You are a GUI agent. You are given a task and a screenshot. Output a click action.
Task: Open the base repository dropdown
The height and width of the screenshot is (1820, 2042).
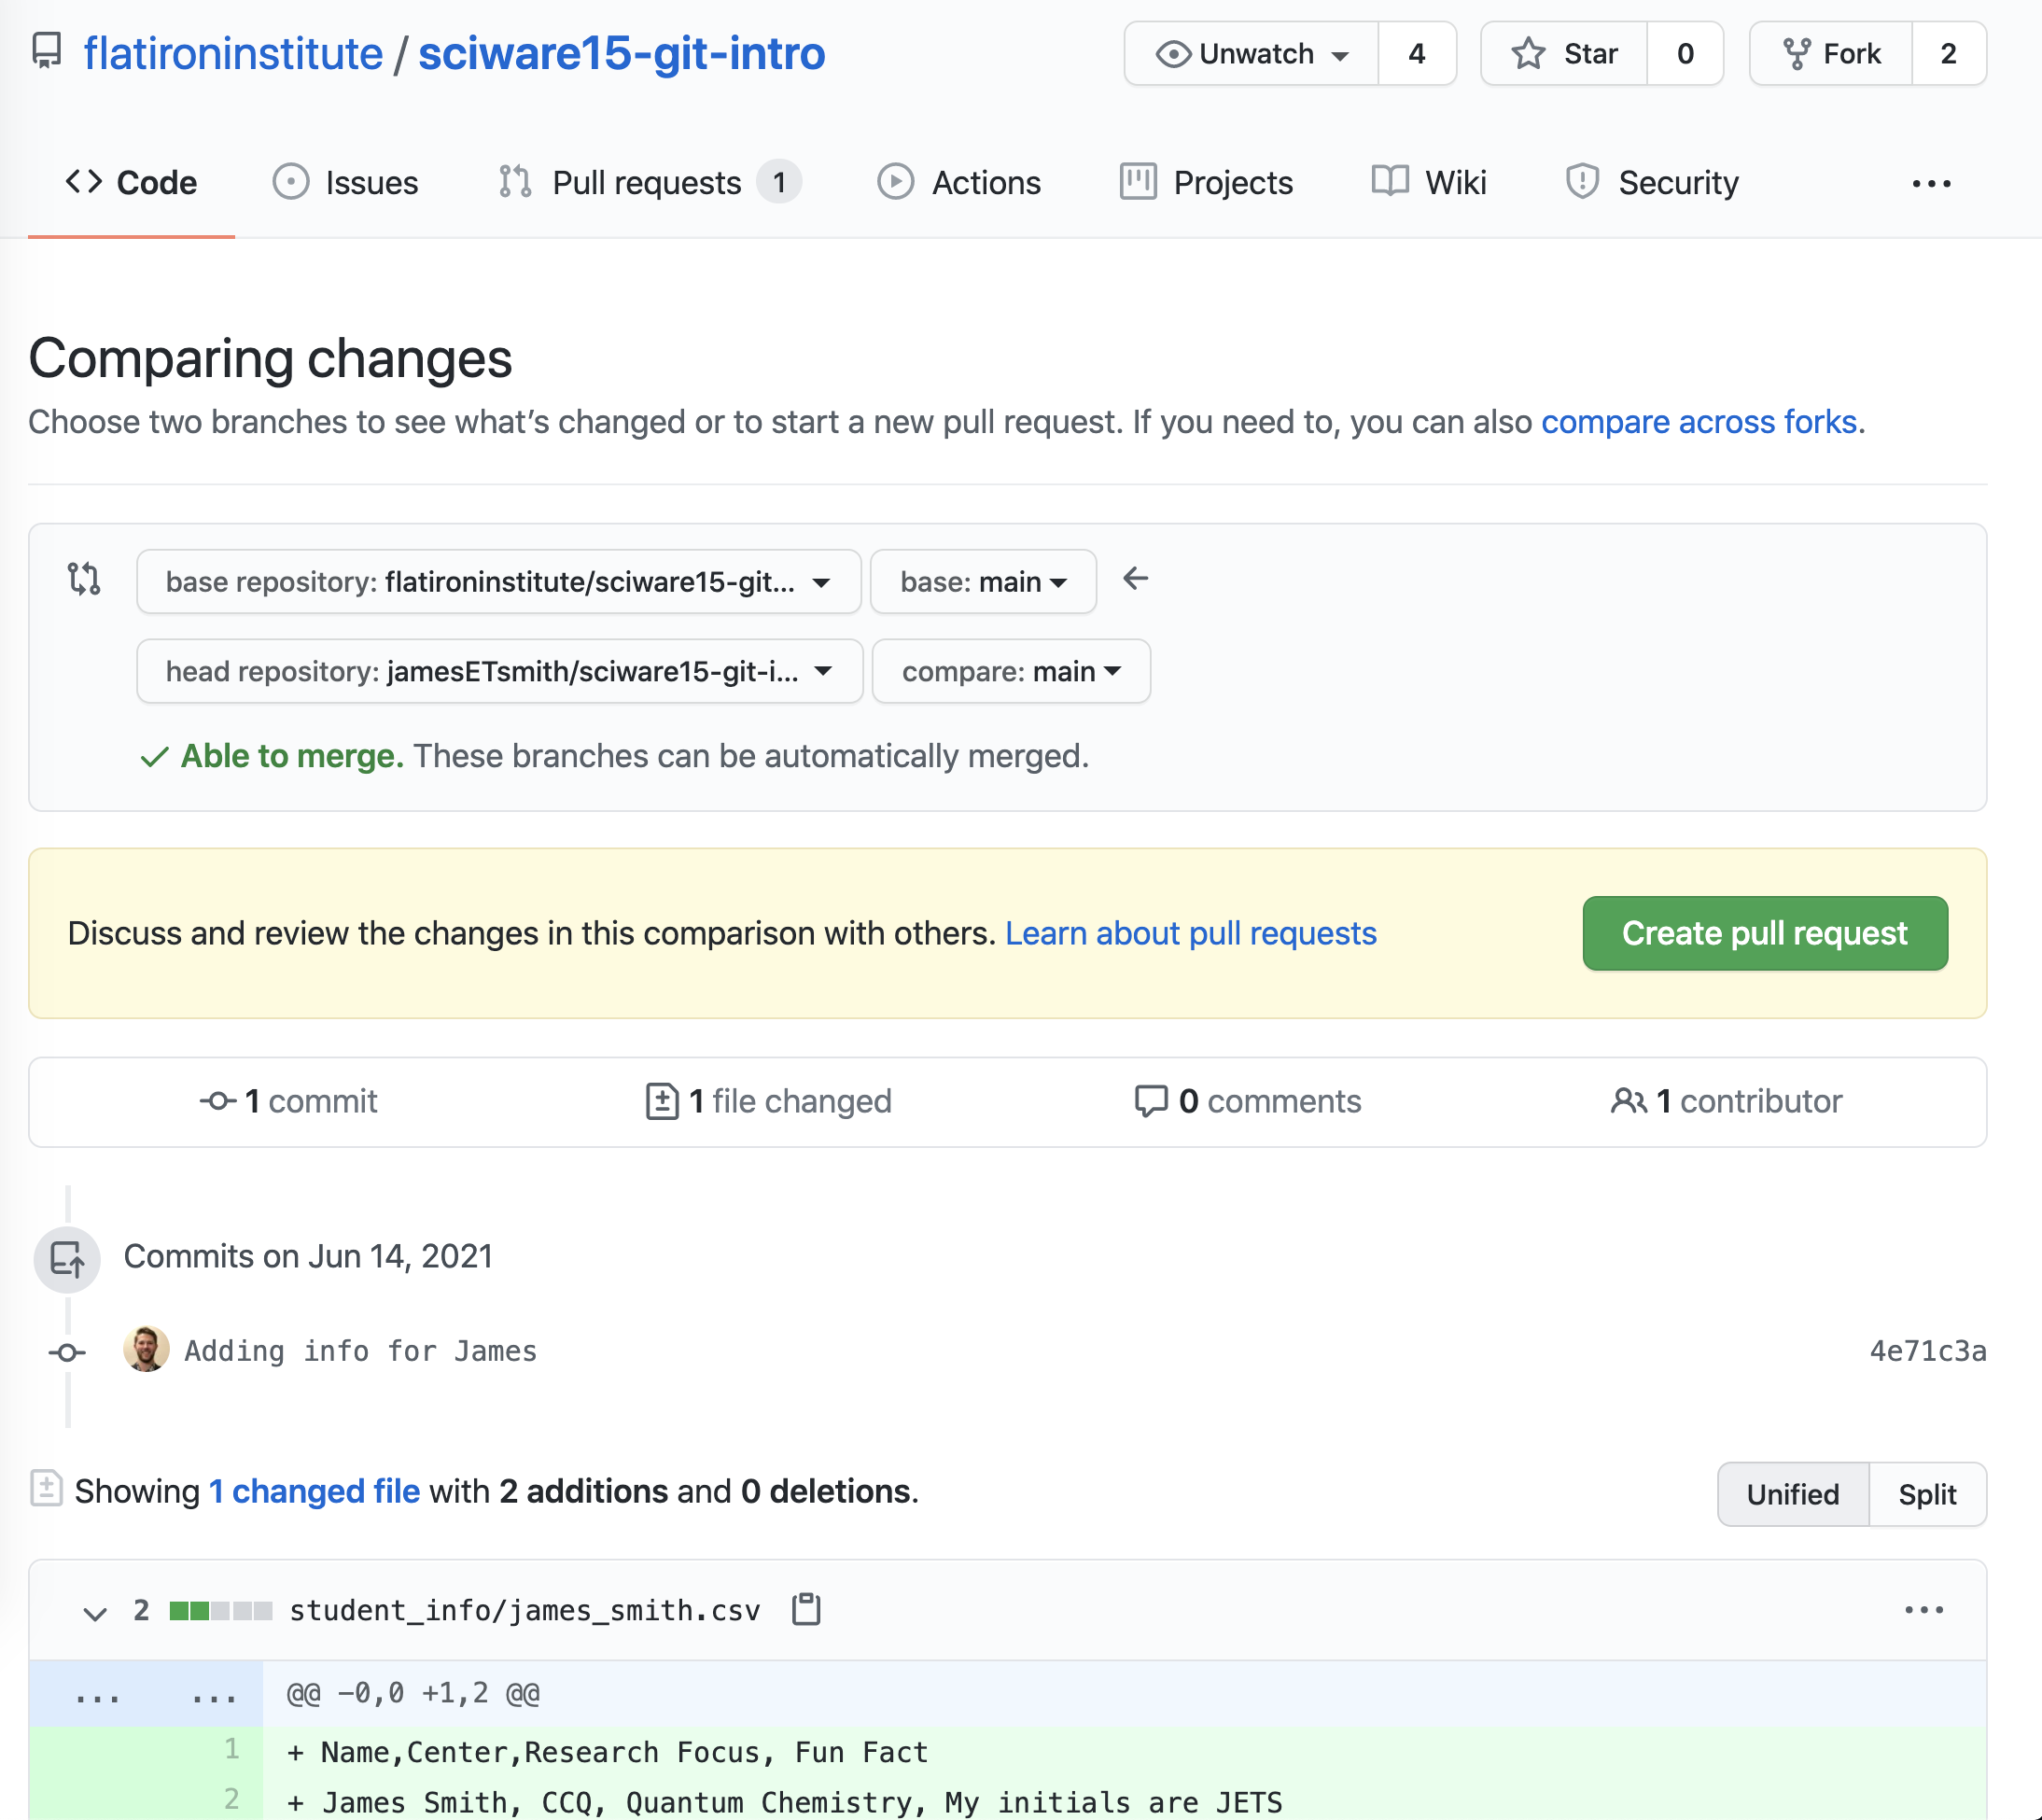point(498,581)
